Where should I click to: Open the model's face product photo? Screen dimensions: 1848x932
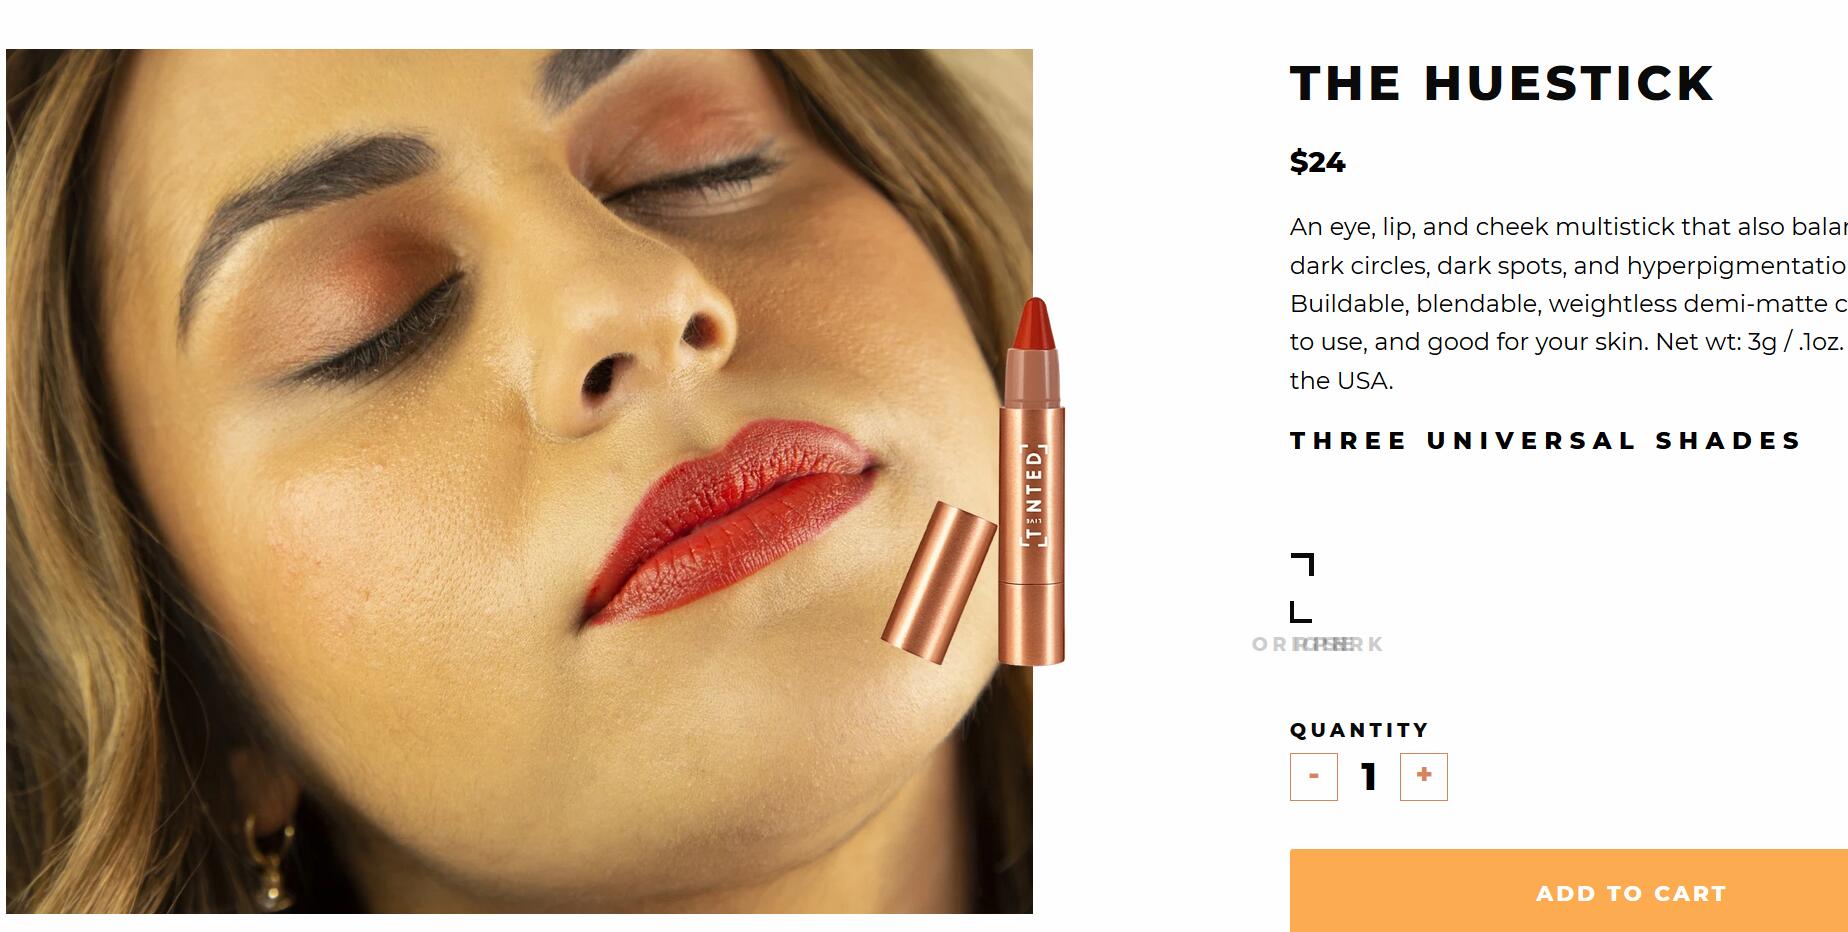519,481
